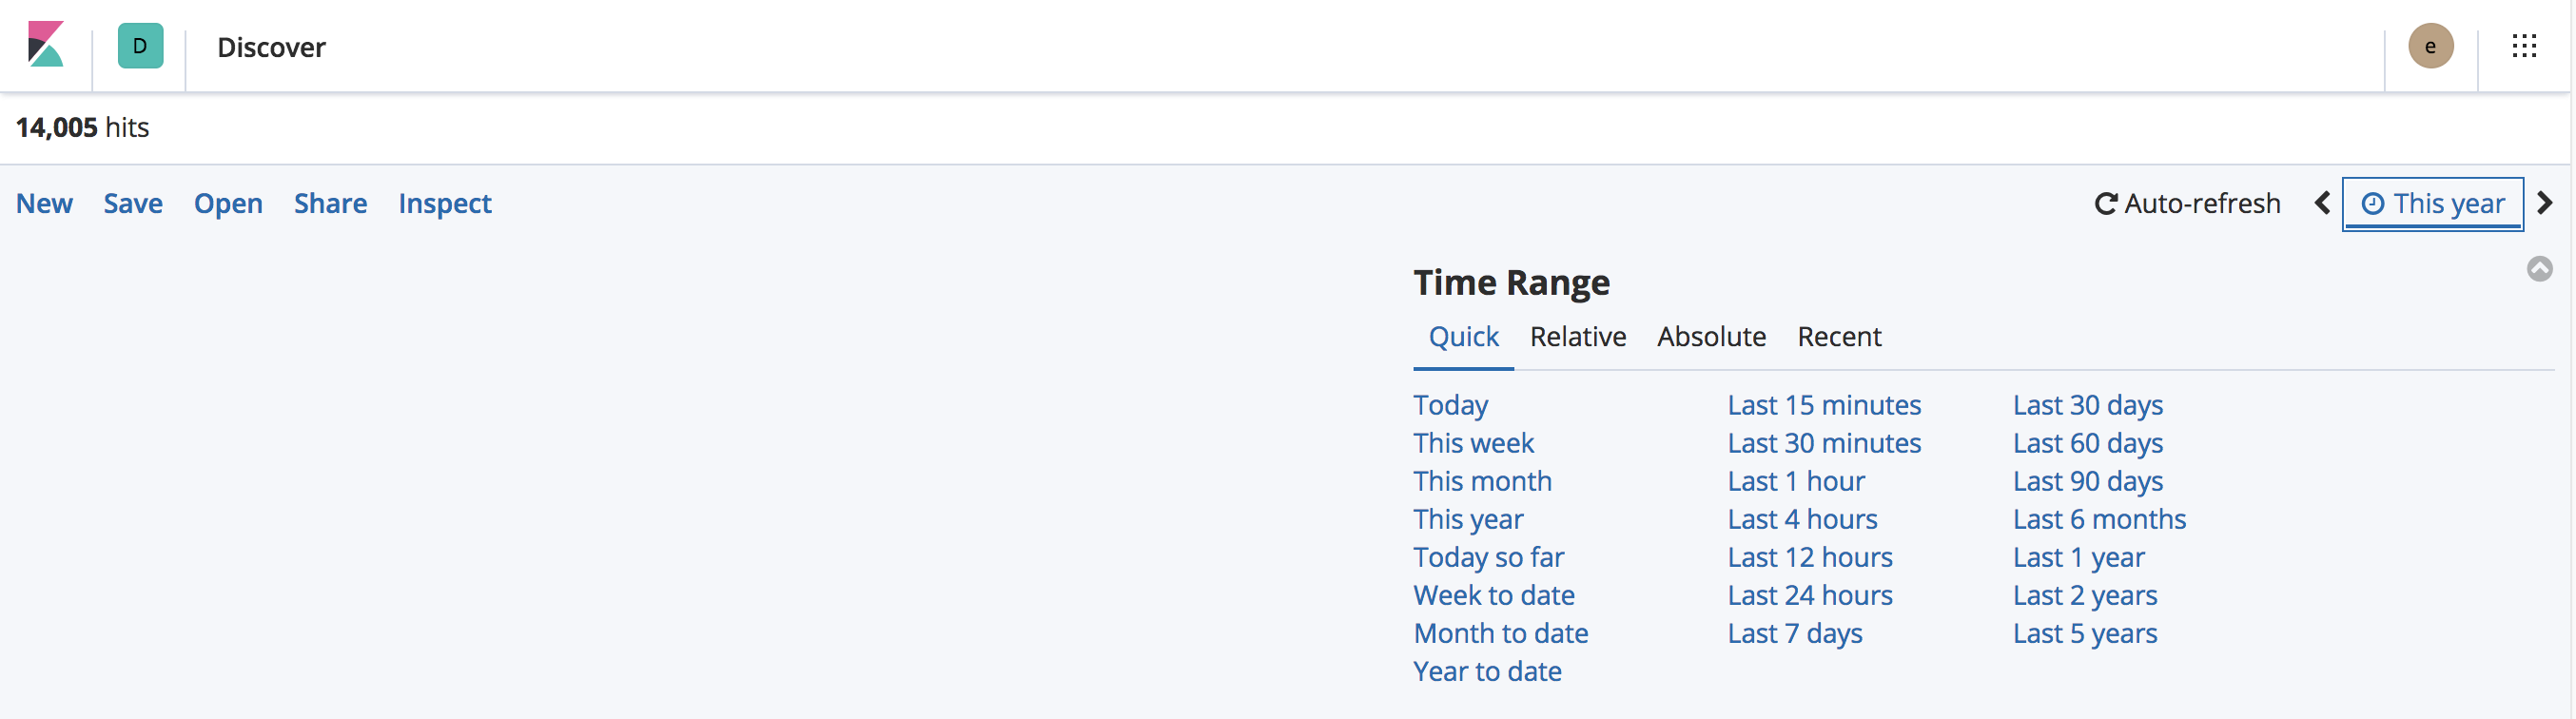Select the Recent time ranges view
This screenshot has width=2576, height=719.
[x=1839, y=337]
